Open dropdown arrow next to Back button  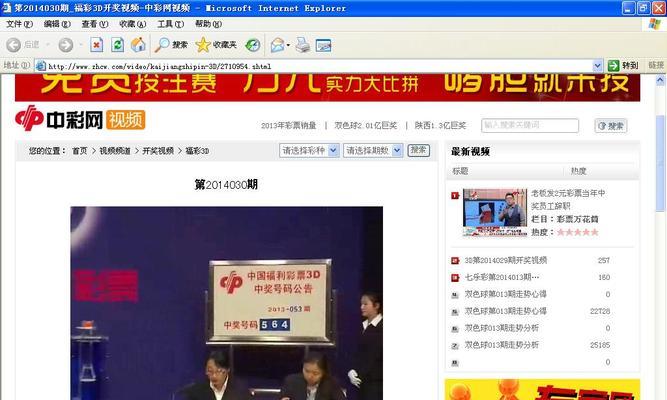pyautogui.click(x=48, y=45)
